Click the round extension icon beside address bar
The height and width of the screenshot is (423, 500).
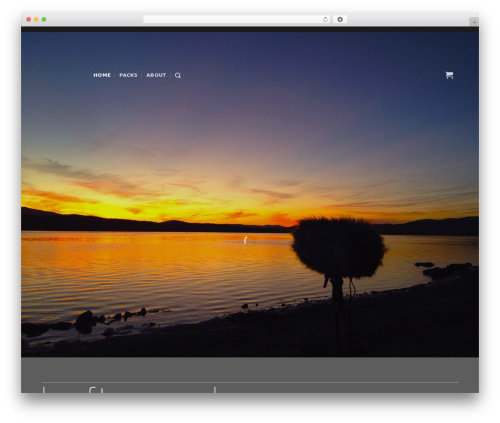click(x=340, y=19)
